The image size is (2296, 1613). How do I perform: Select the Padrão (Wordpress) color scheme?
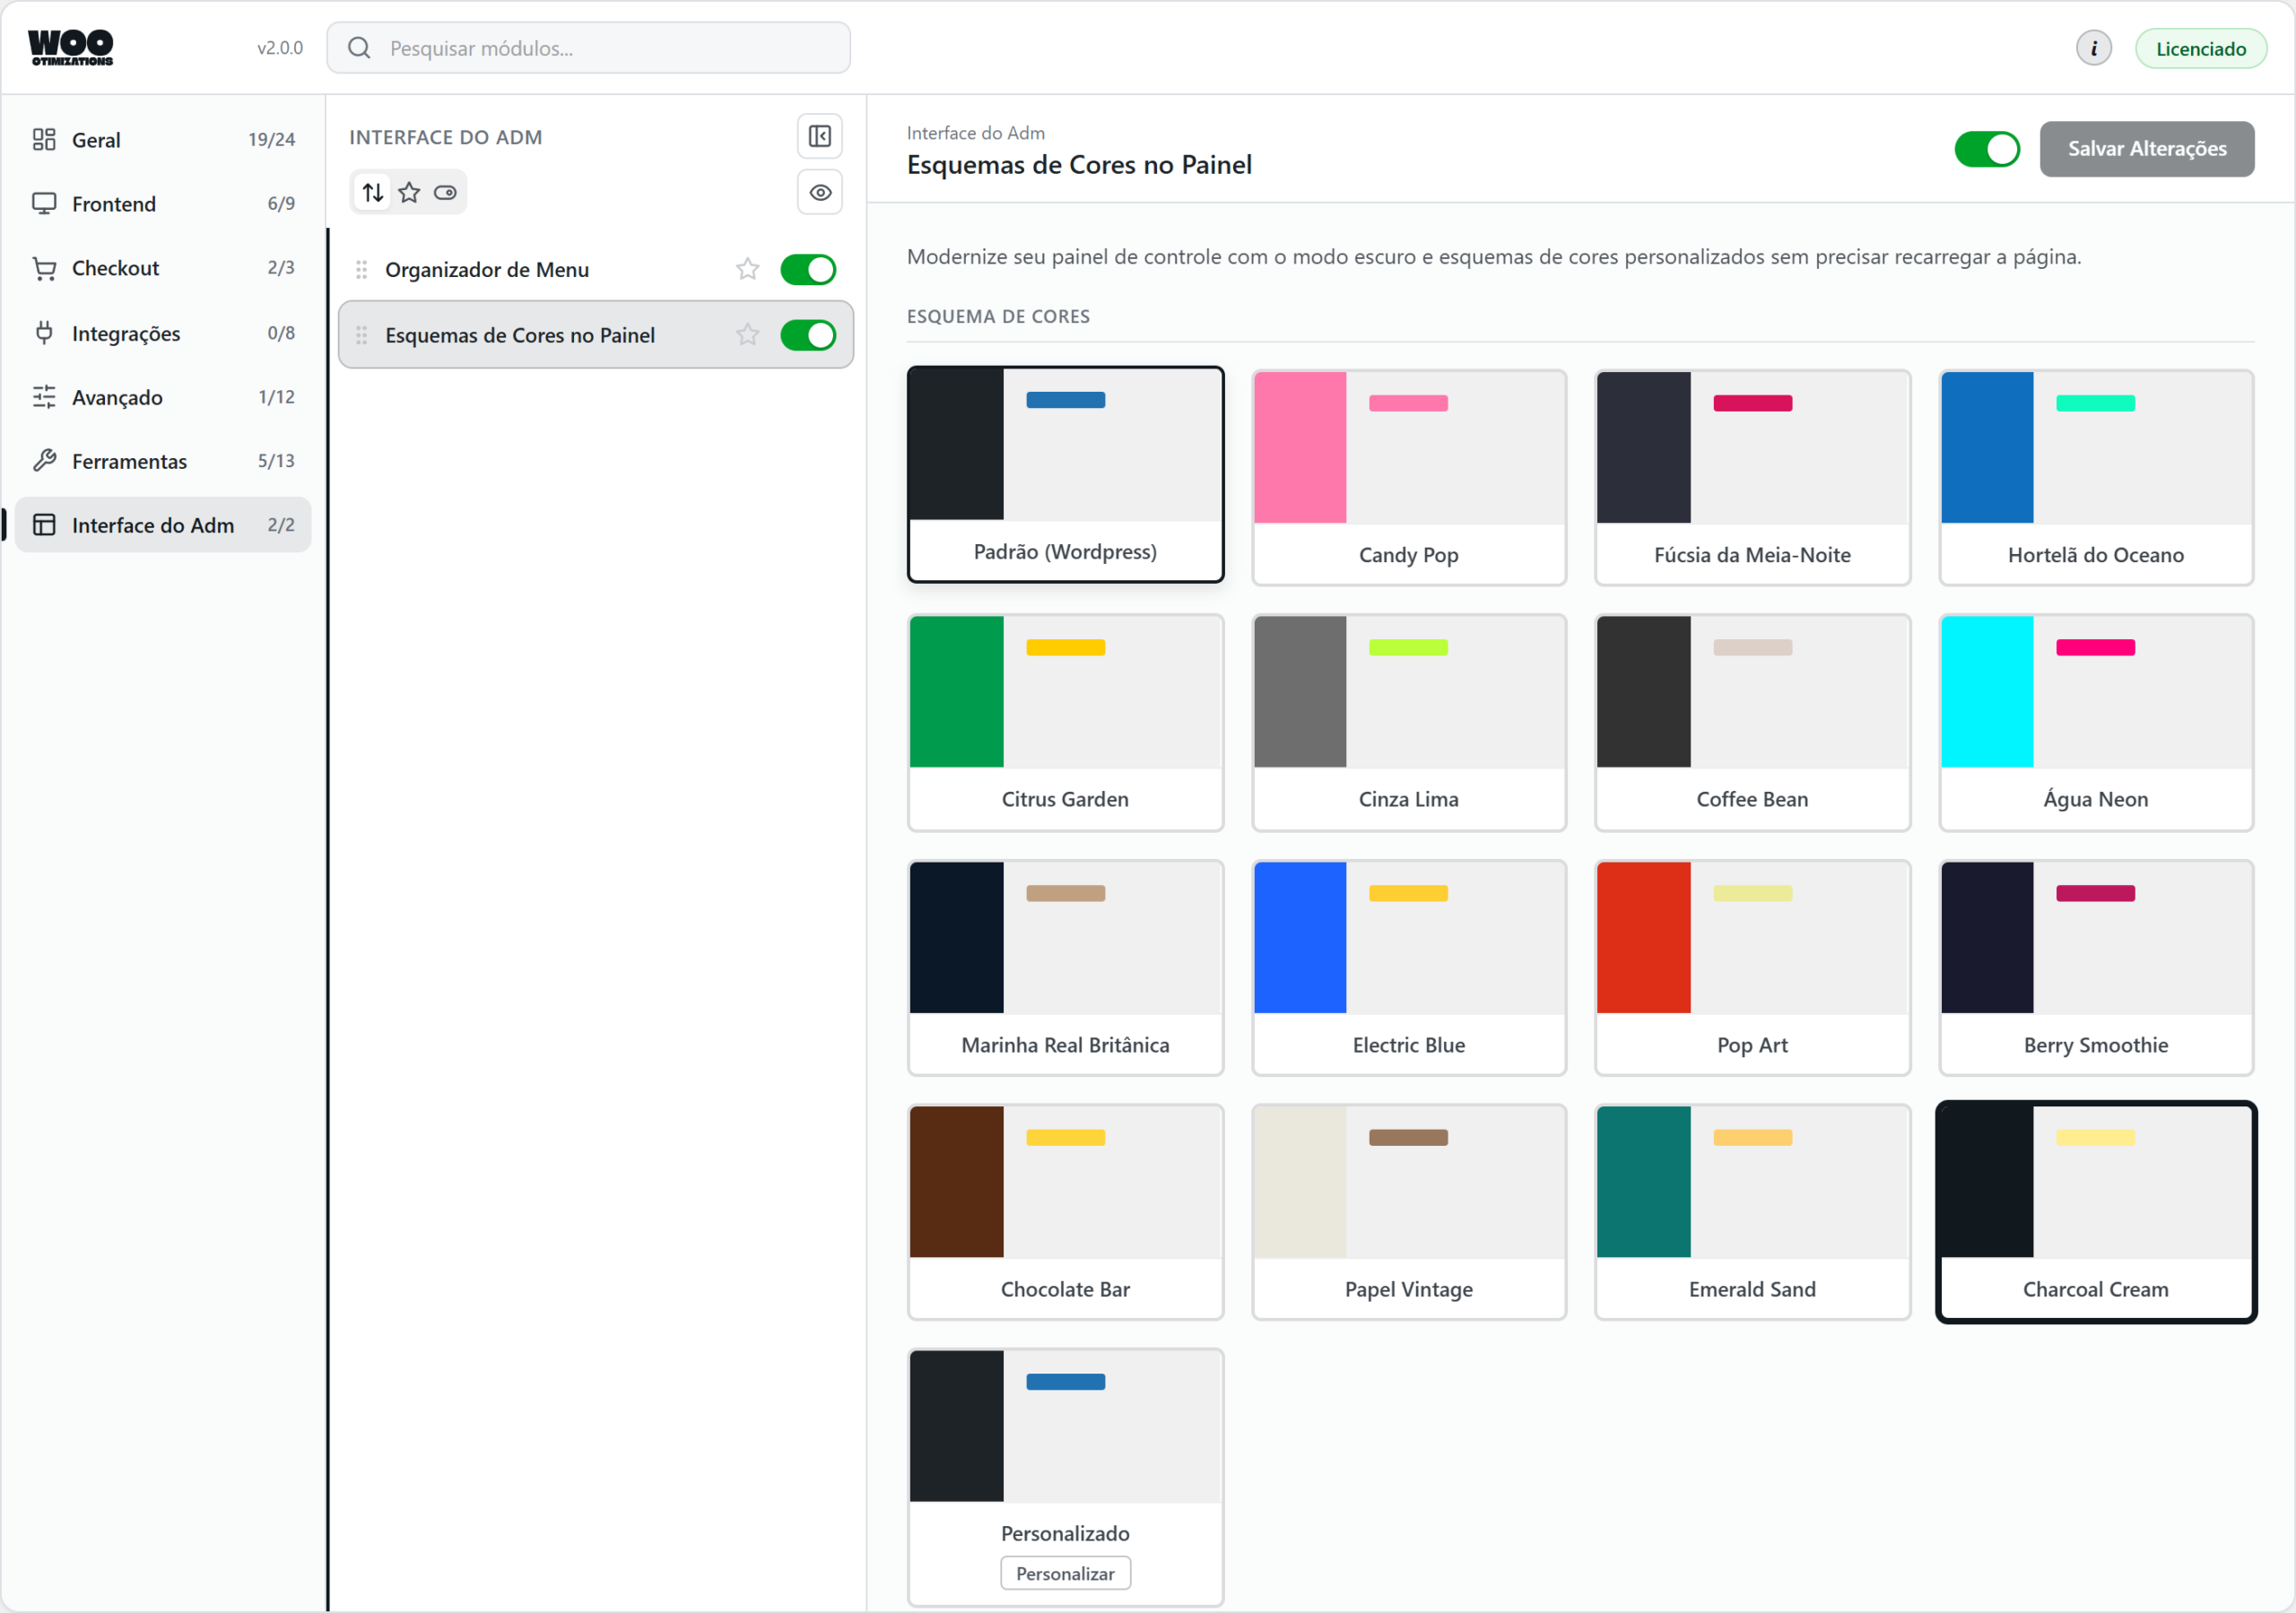click(x=1065, y=474)
